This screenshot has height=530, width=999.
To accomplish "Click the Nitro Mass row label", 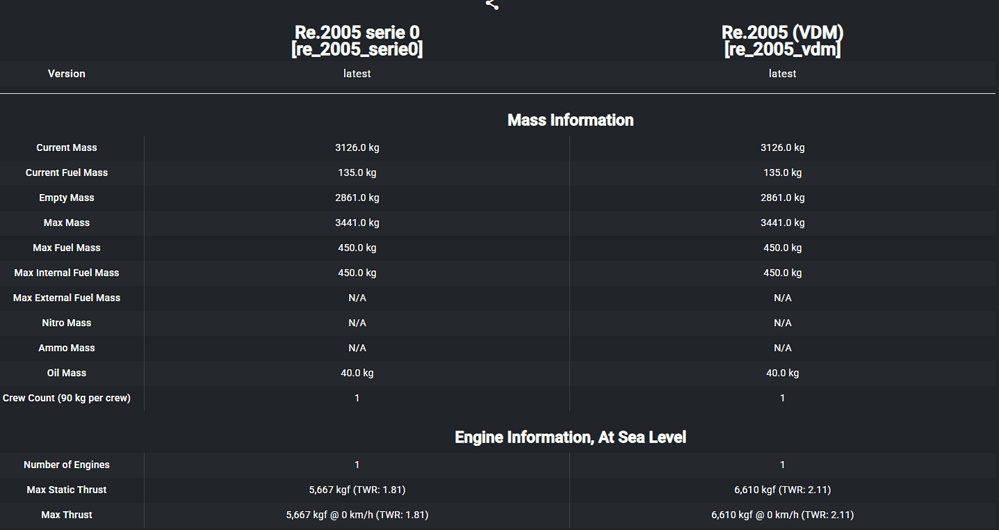I will pyautogui.click(x=67, y=323).
